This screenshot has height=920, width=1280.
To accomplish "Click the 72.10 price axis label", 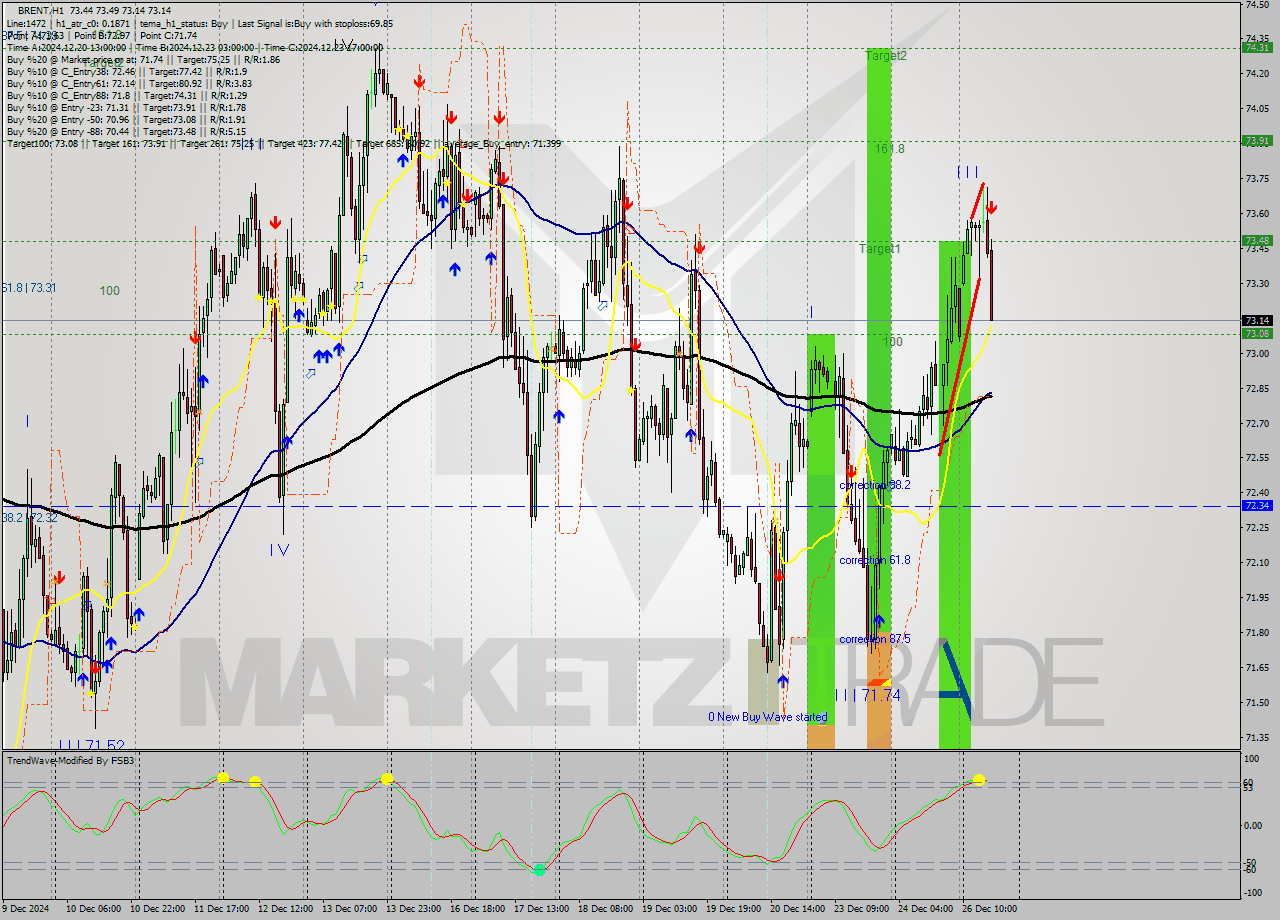I will [x=1257, y=562].
